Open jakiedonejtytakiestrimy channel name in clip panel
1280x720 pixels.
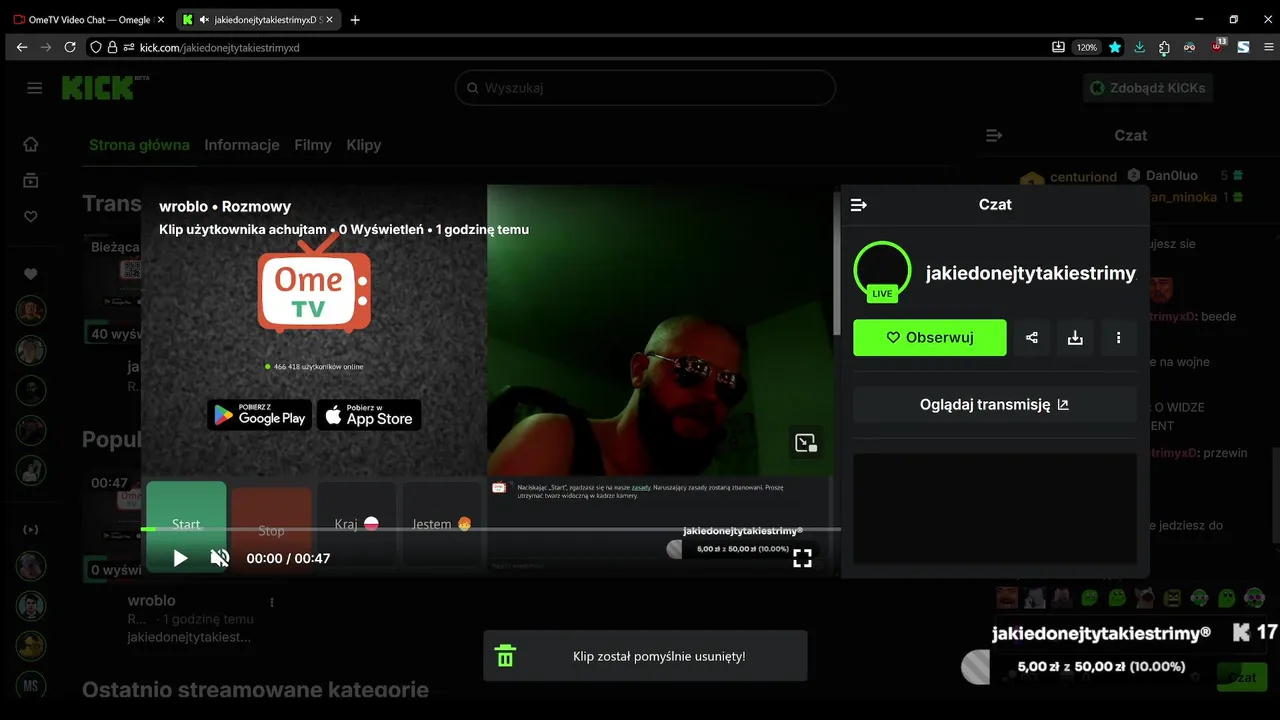(x=1031, y=273)
